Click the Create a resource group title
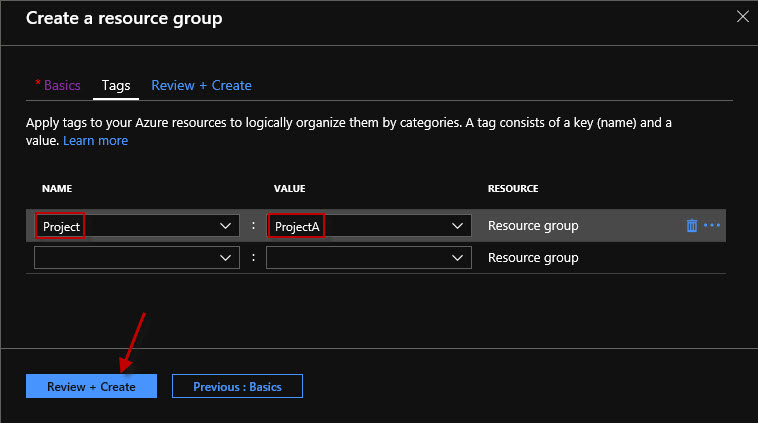 [x=124, y=18]
